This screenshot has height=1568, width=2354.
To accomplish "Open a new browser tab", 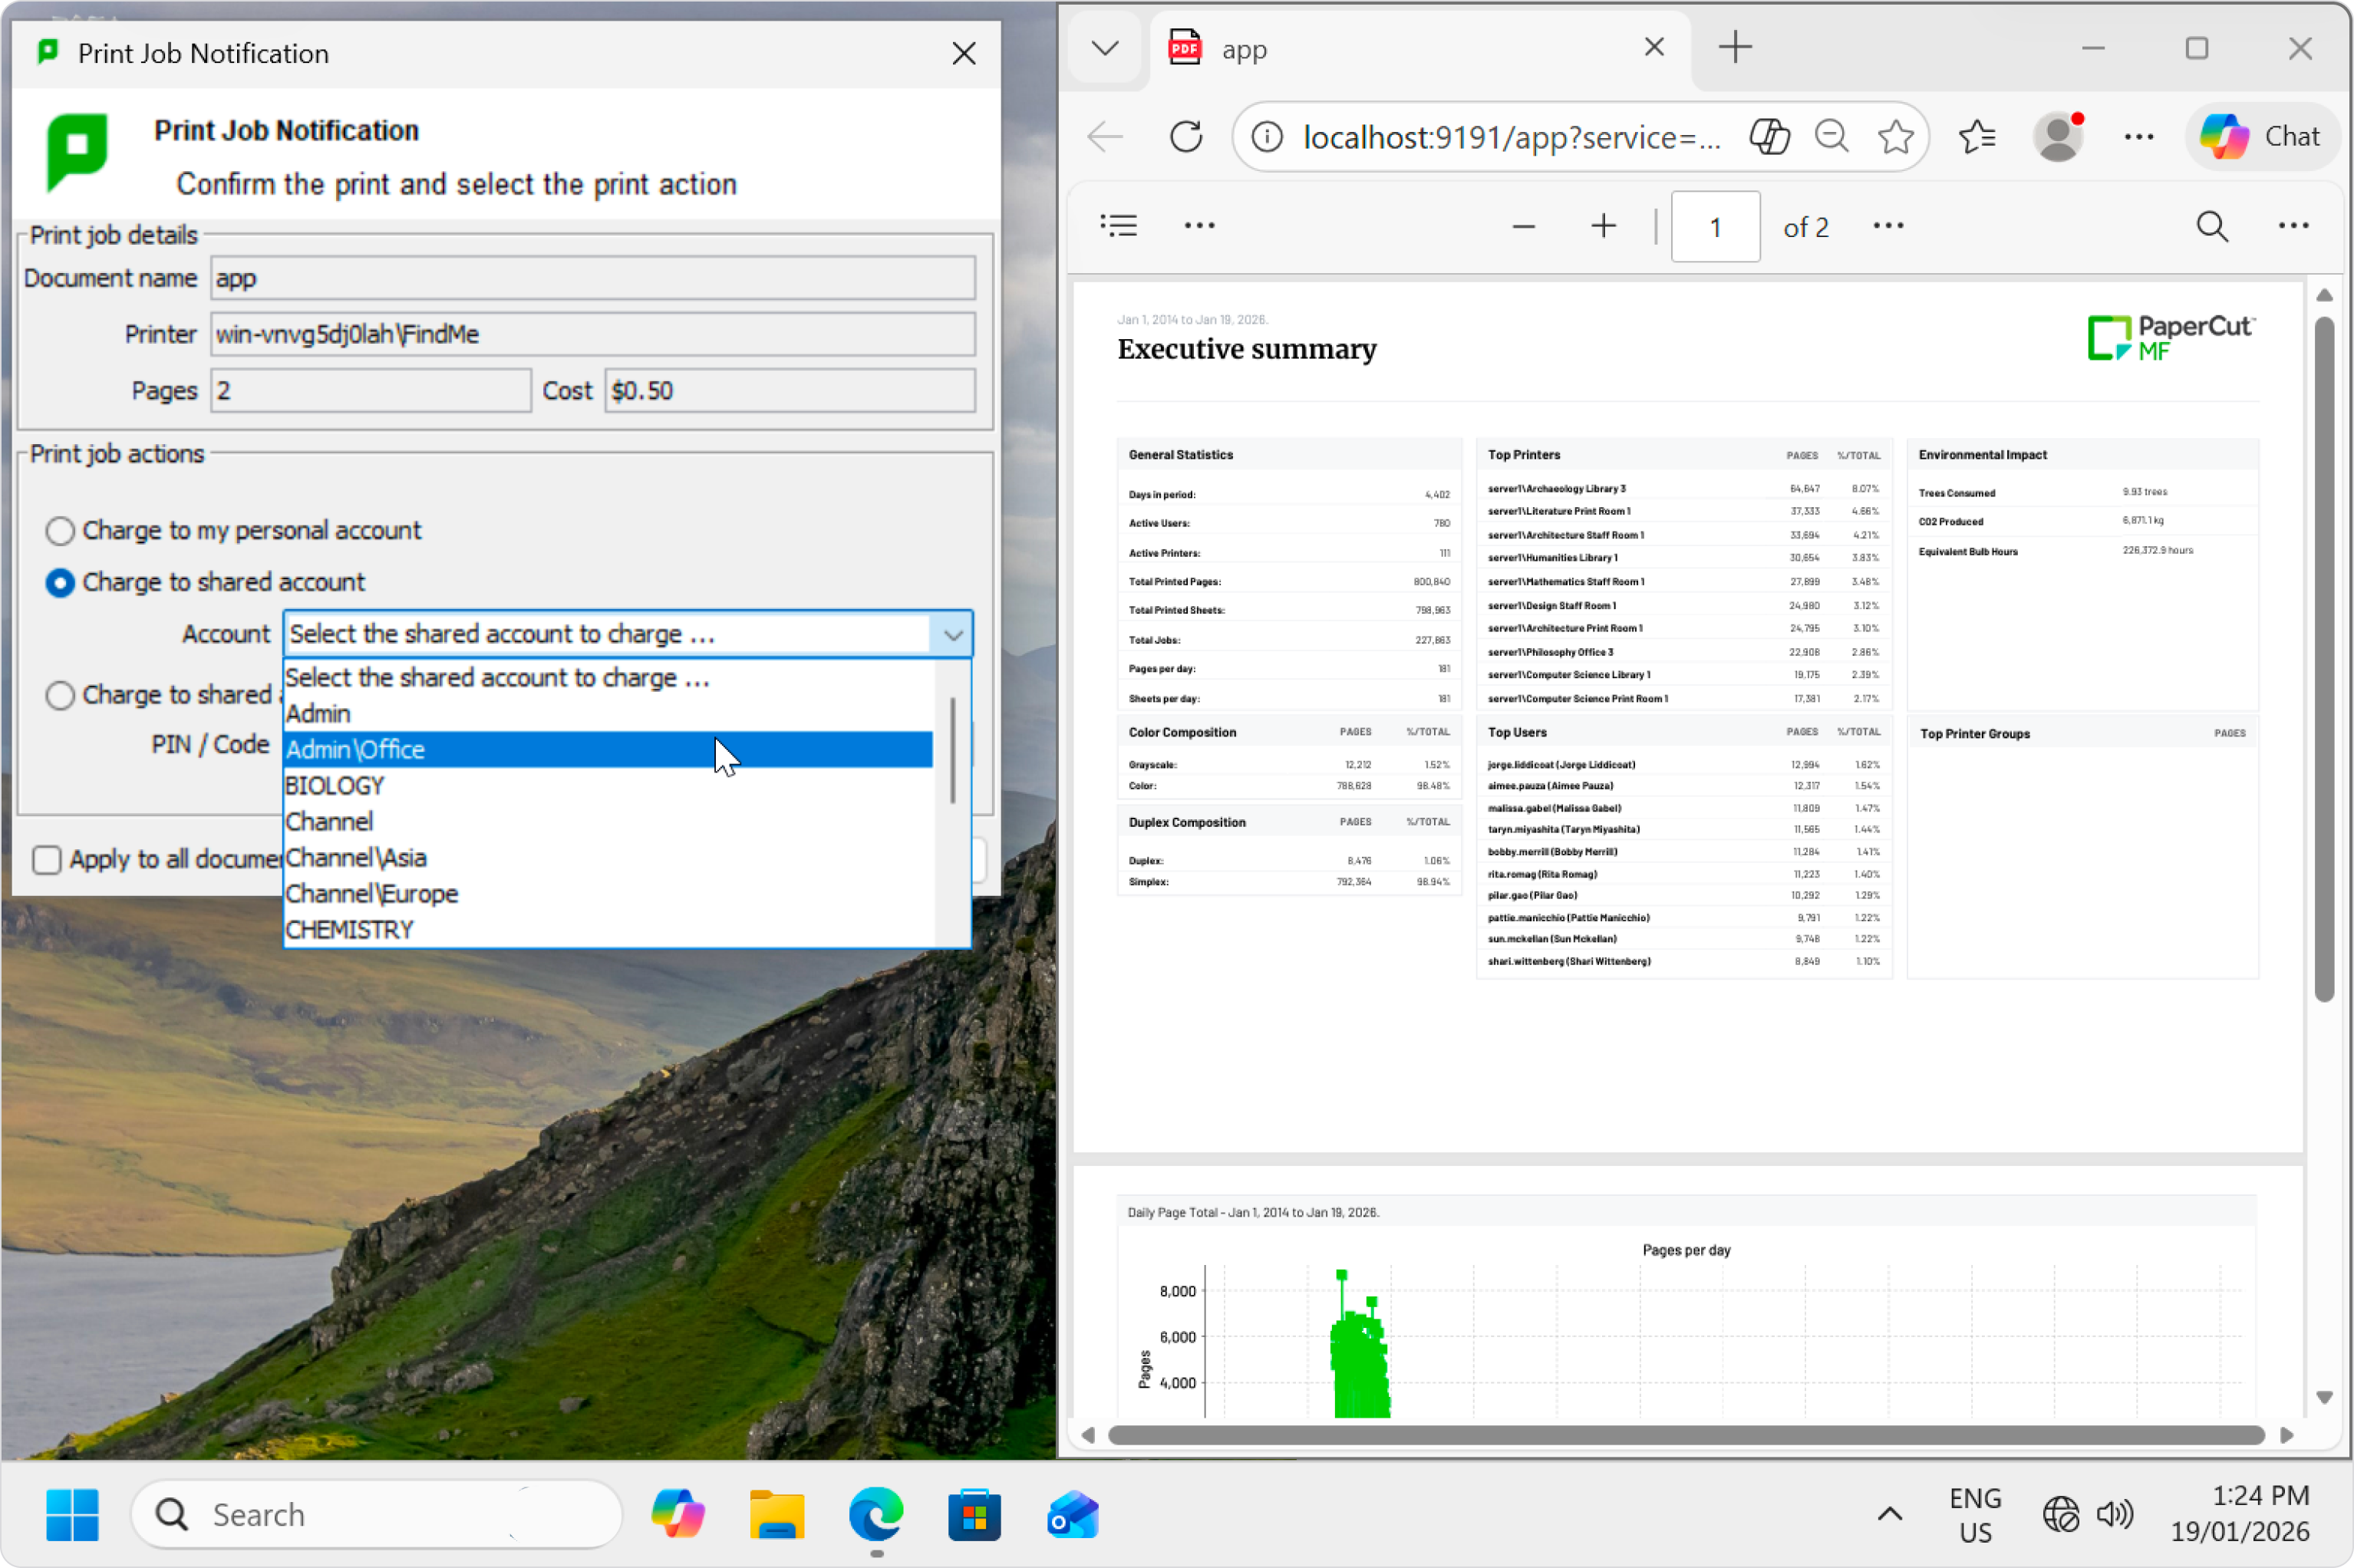I will pos(1735,47).
